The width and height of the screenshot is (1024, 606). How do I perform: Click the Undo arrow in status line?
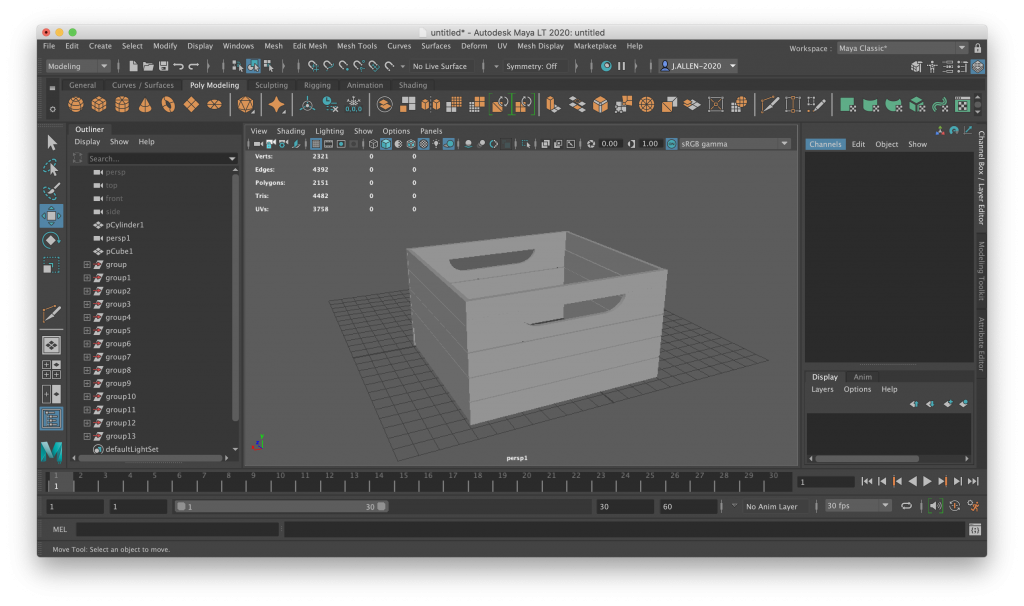pos(179,66)
